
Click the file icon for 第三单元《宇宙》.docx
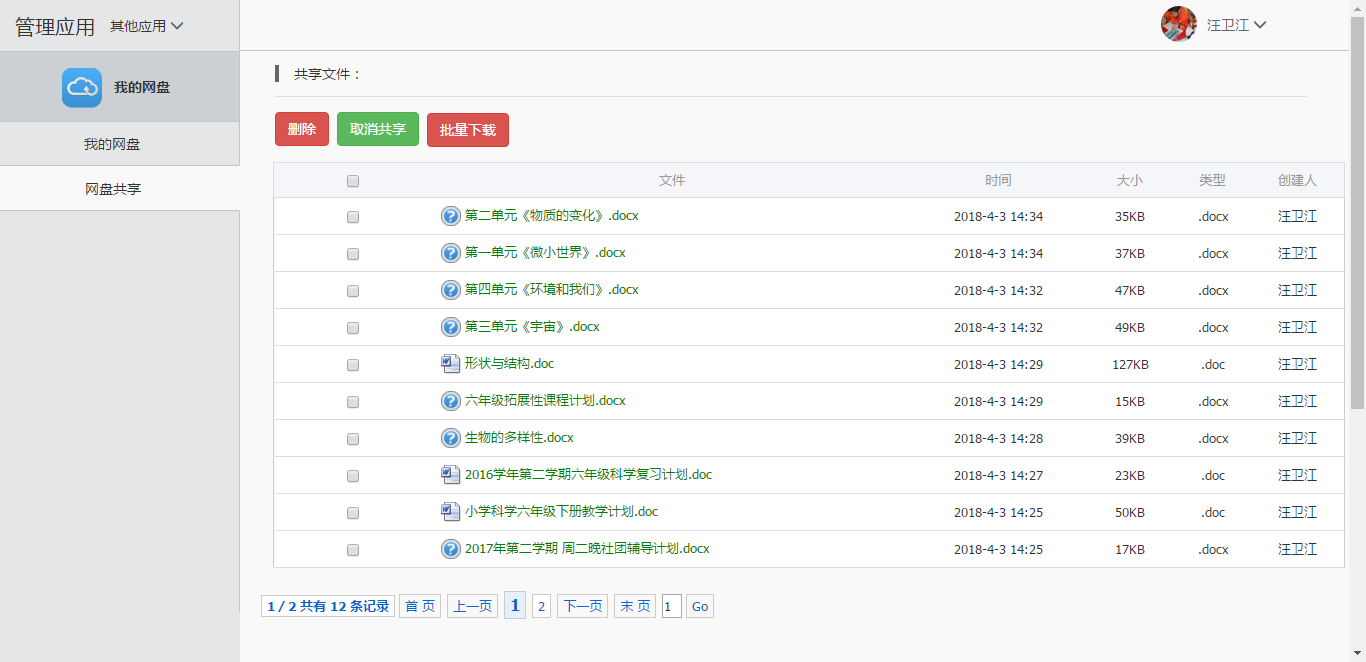[450, 327]
